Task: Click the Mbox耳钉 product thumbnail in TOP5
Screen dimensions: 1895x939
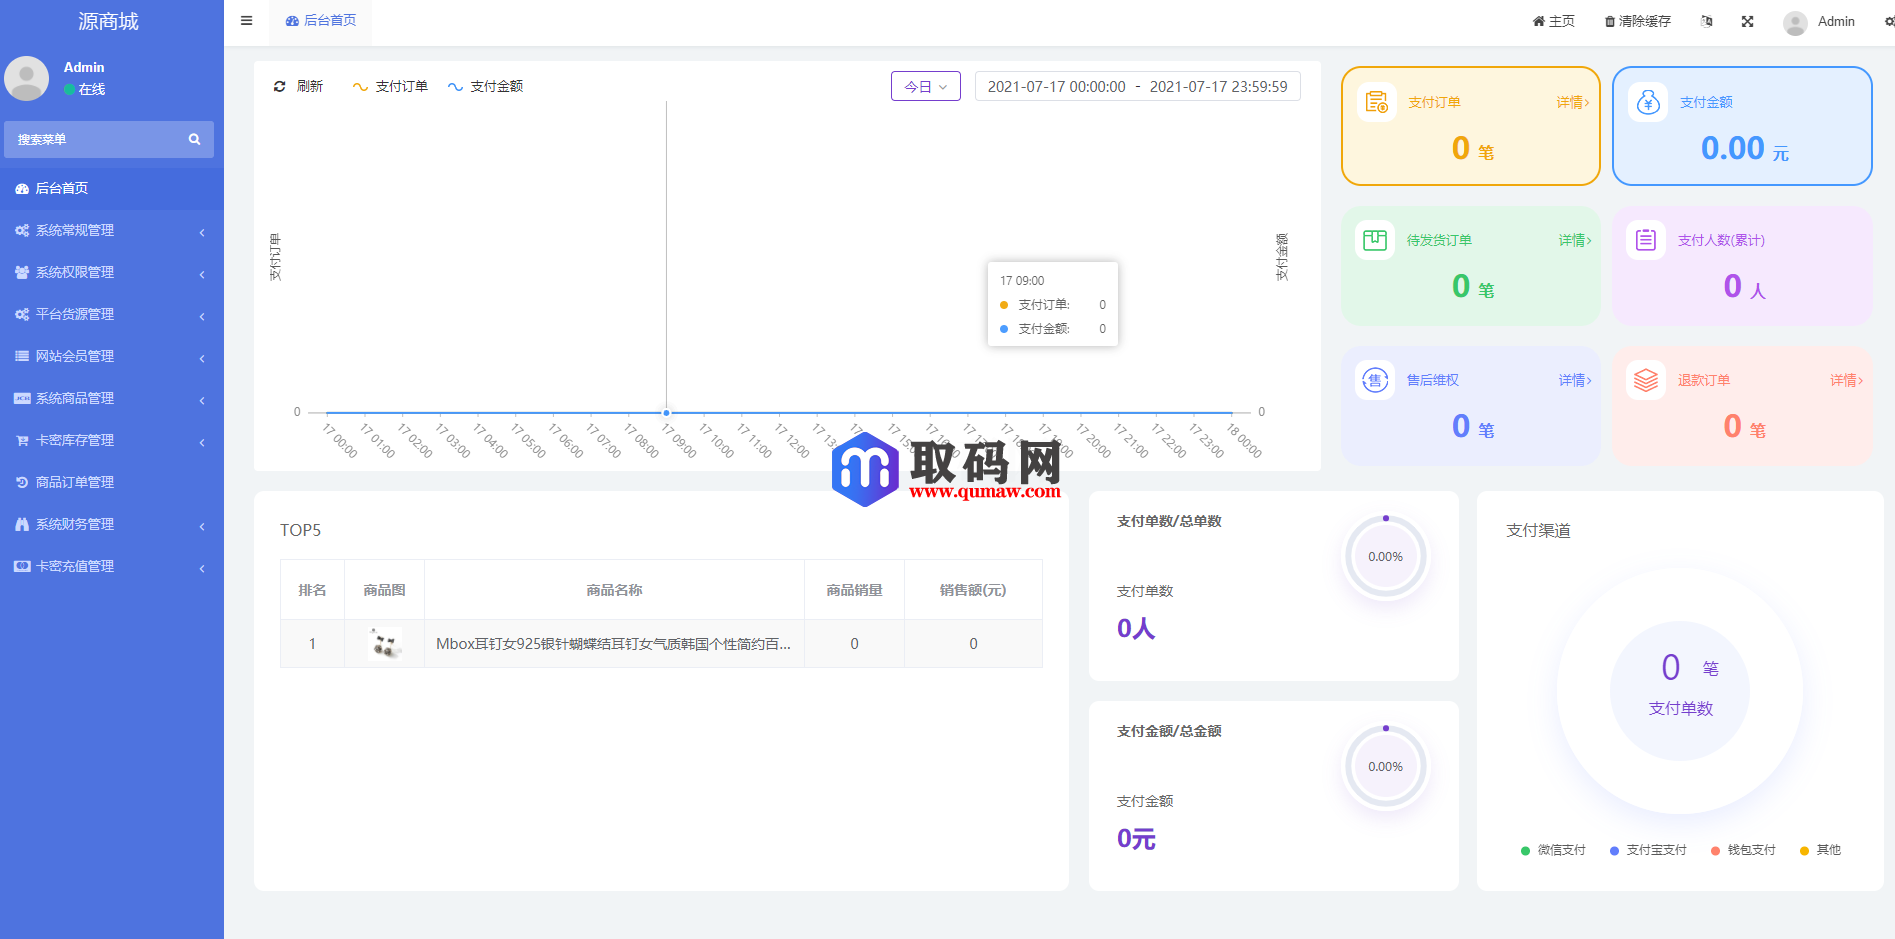Action: (x=385, y=643)
